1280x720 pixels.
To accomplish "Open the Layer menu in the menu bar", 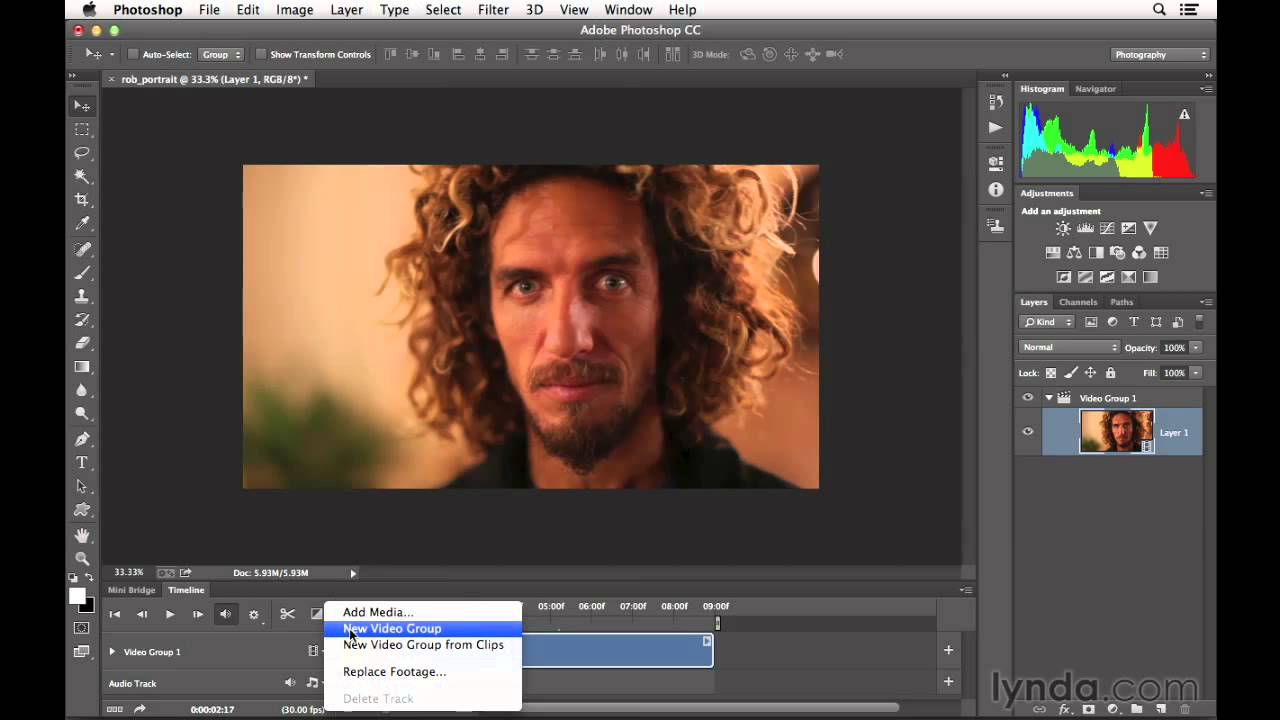I will tap(347, 10).
